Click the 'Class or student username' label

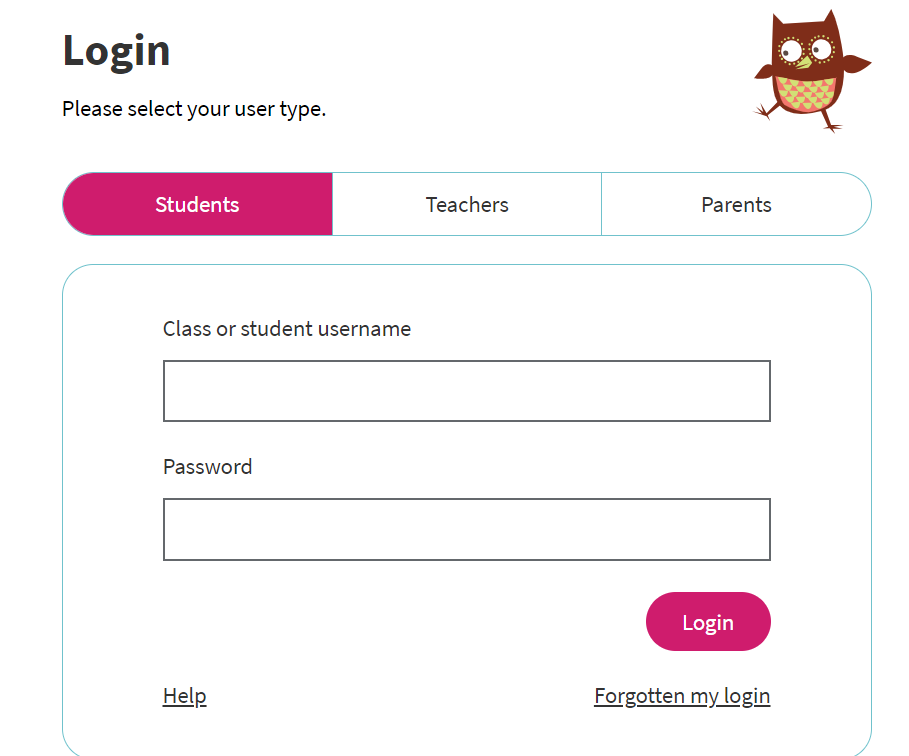(287, 329)
